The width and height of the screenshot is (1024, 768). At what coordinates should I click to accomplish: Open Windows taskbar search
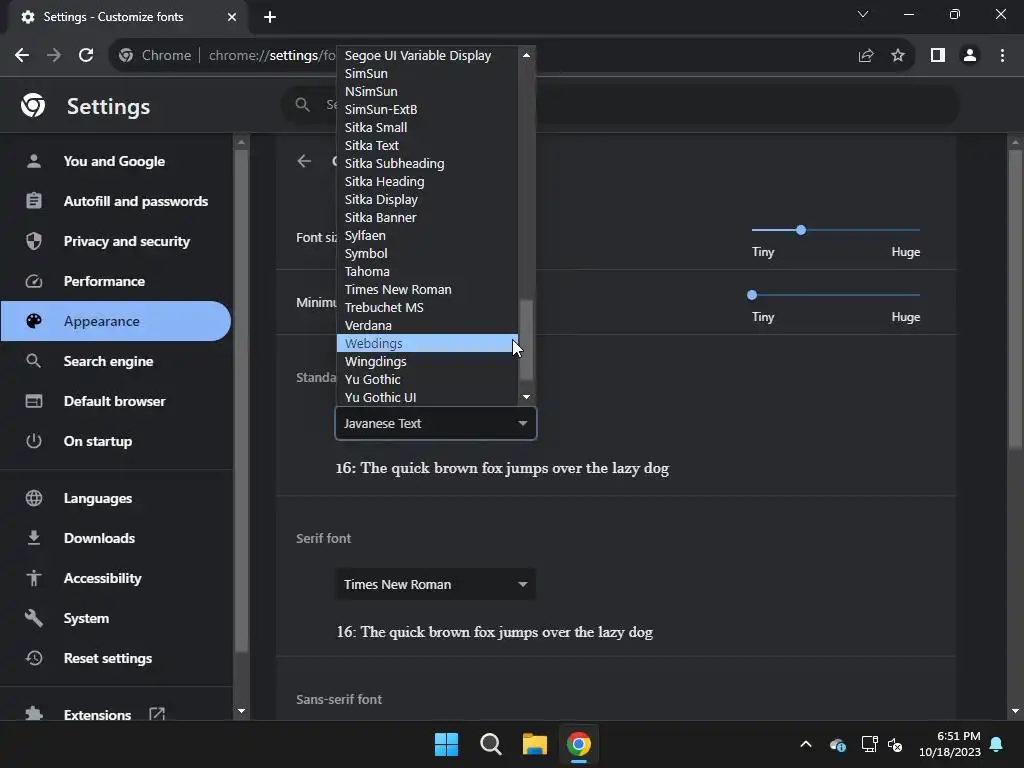pyautogui.click(x=490, y=744)
